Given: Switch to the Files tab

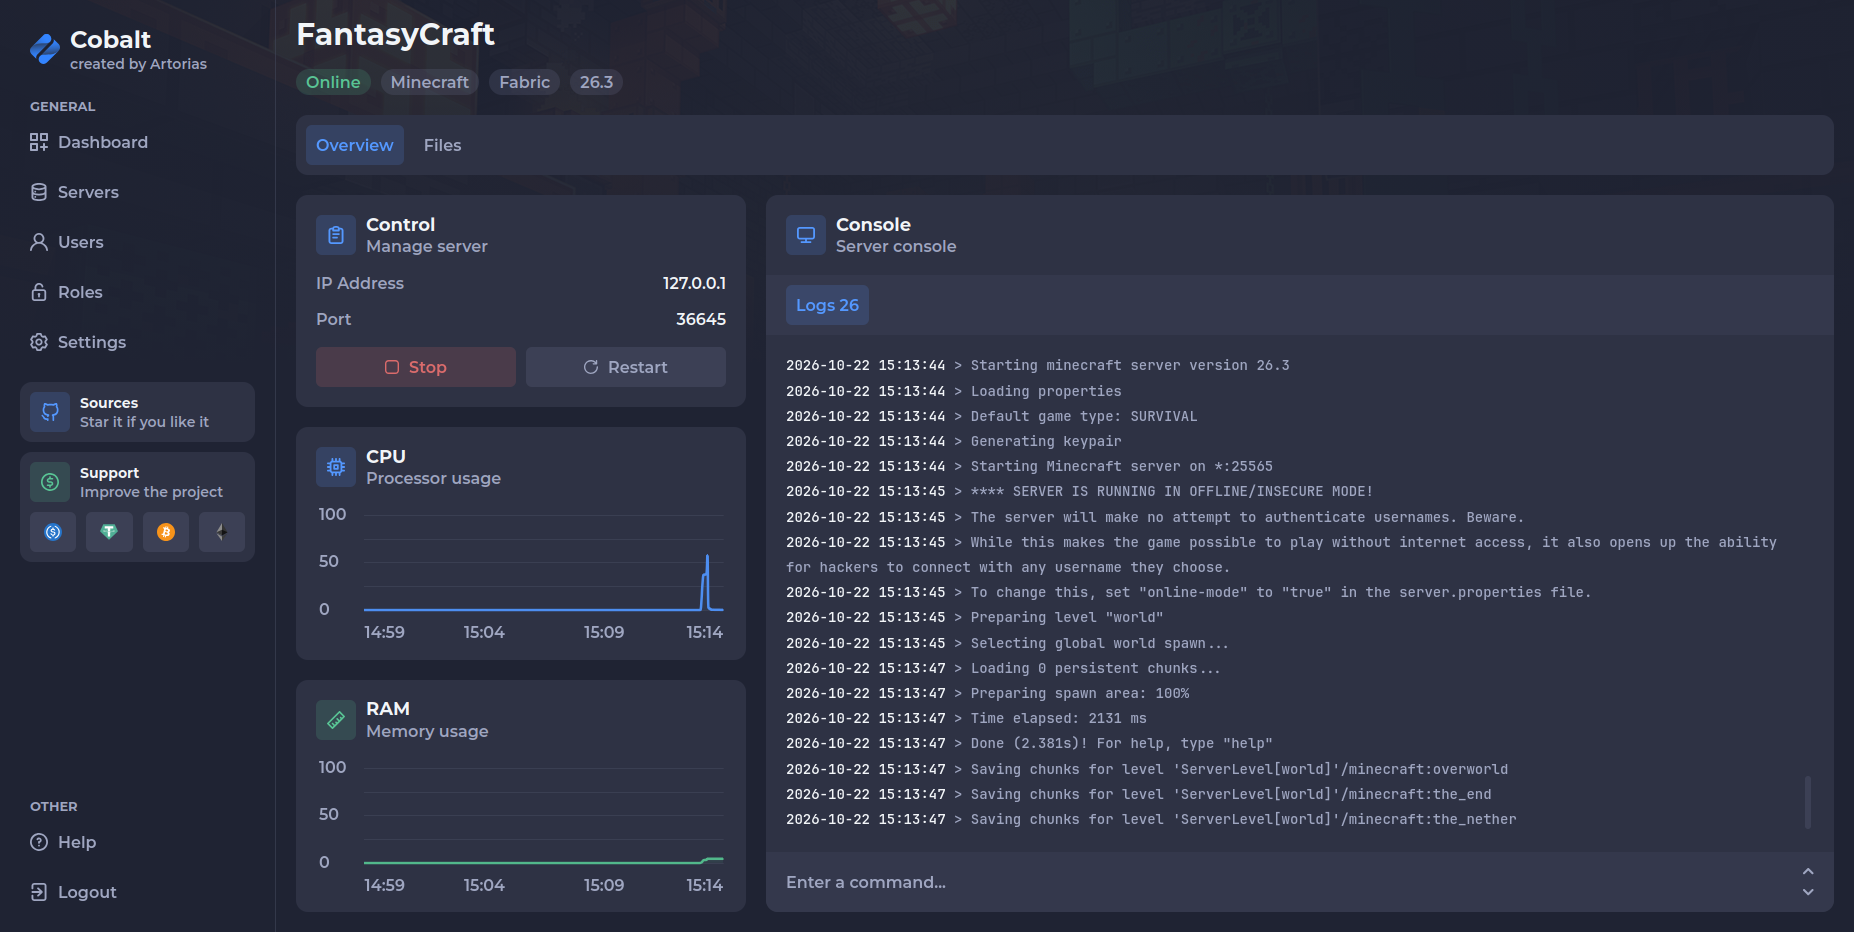Looking at the screenshot, I should coord(442,145).
